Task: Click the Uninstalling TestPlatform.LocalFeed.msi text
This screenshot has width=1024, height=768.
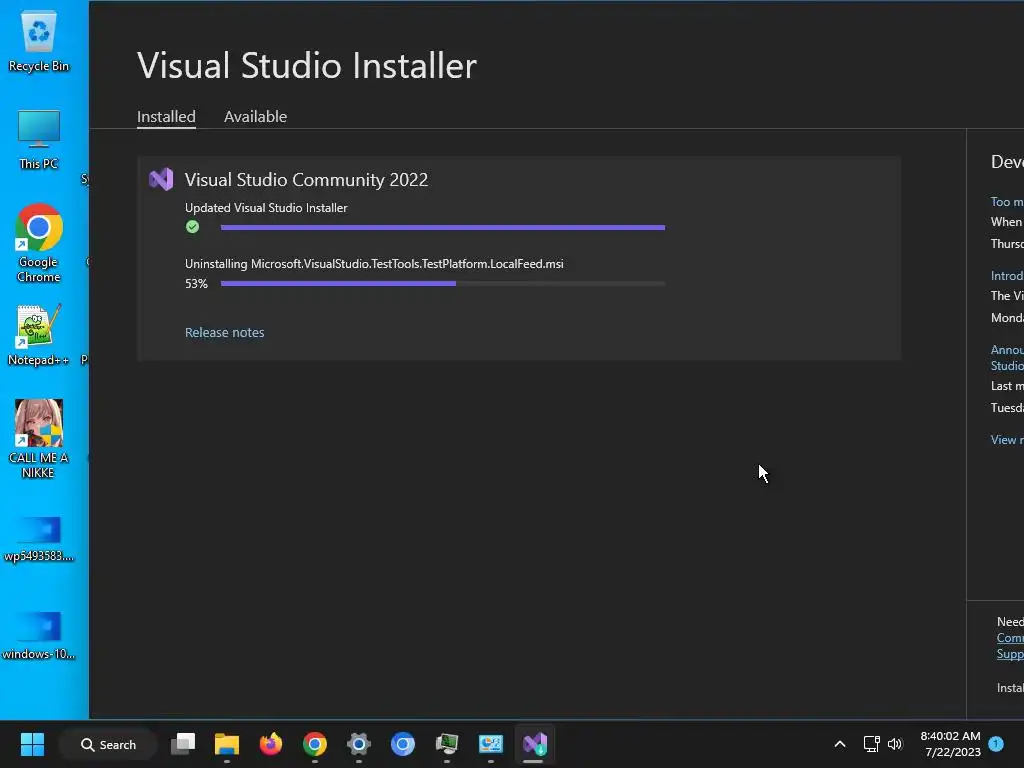Action: [374, 264]
